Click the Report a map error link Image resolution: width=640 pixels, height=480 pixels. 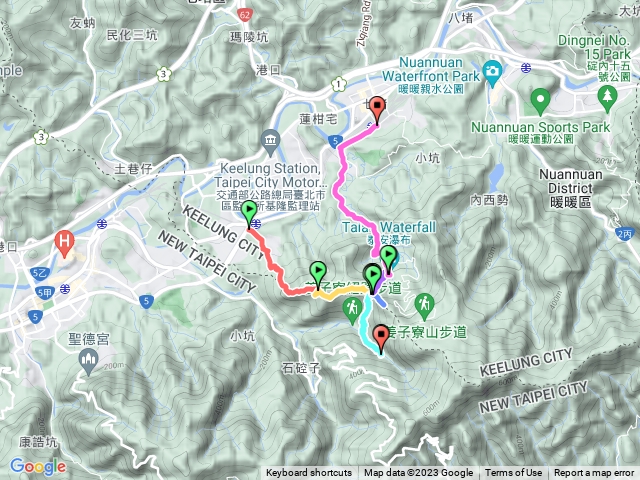tap(594, 473)
